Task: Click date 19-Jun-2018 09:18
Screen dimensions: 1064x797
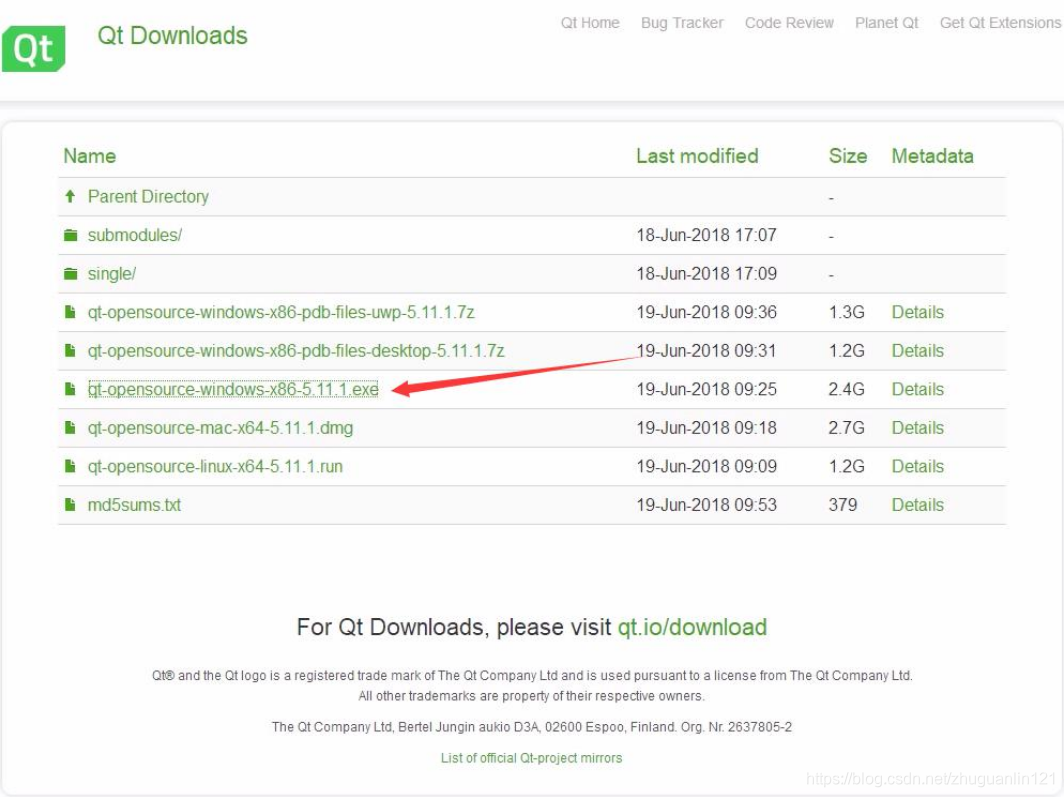Action: point(706,428)
